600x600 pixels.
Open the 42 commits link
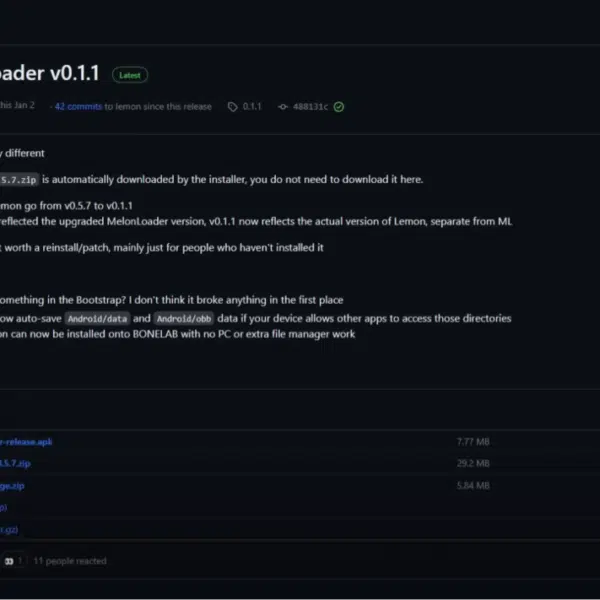pyautogui.click(x=78, y=106)
